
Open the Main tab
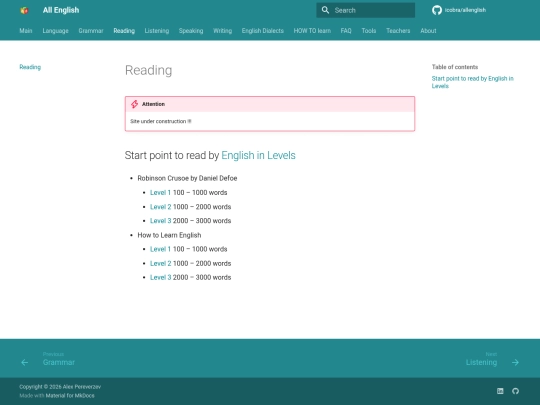click(26, 31)
